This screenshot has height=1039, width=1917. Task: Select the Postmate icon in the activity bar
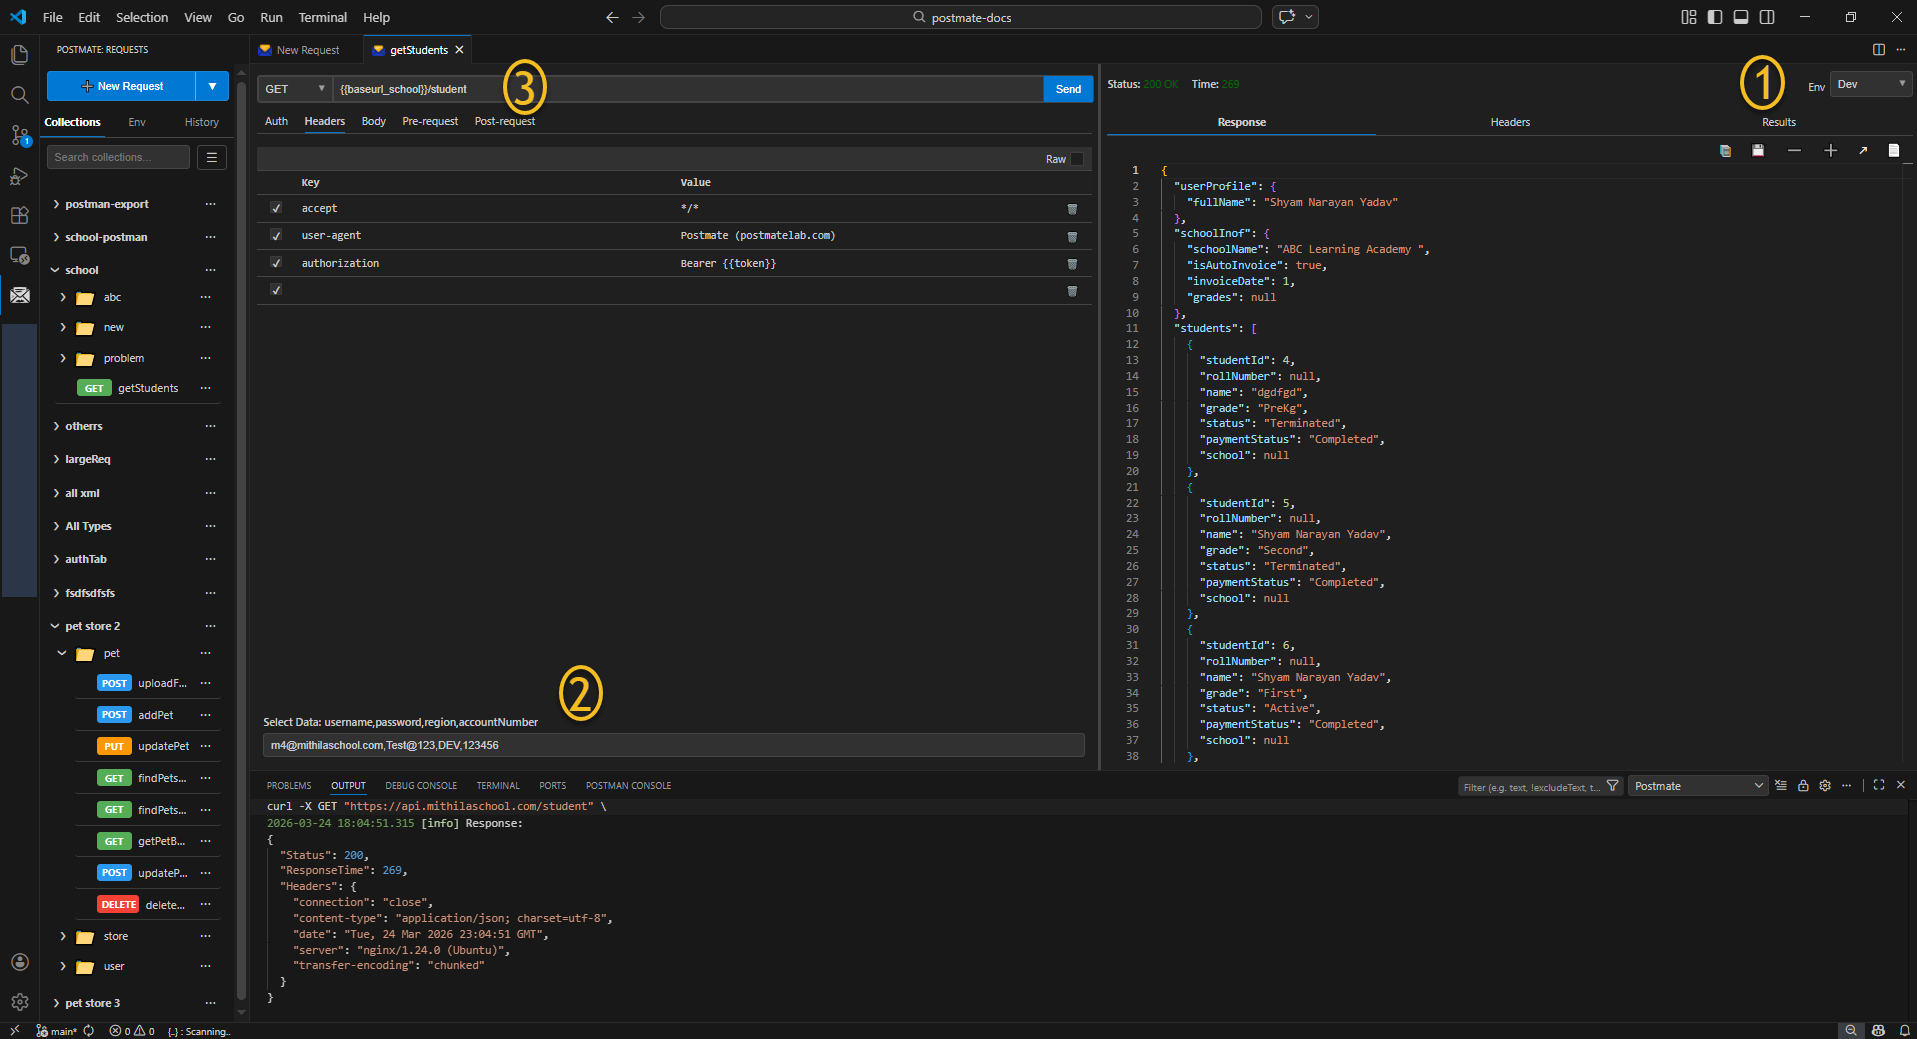coord(19,295)
